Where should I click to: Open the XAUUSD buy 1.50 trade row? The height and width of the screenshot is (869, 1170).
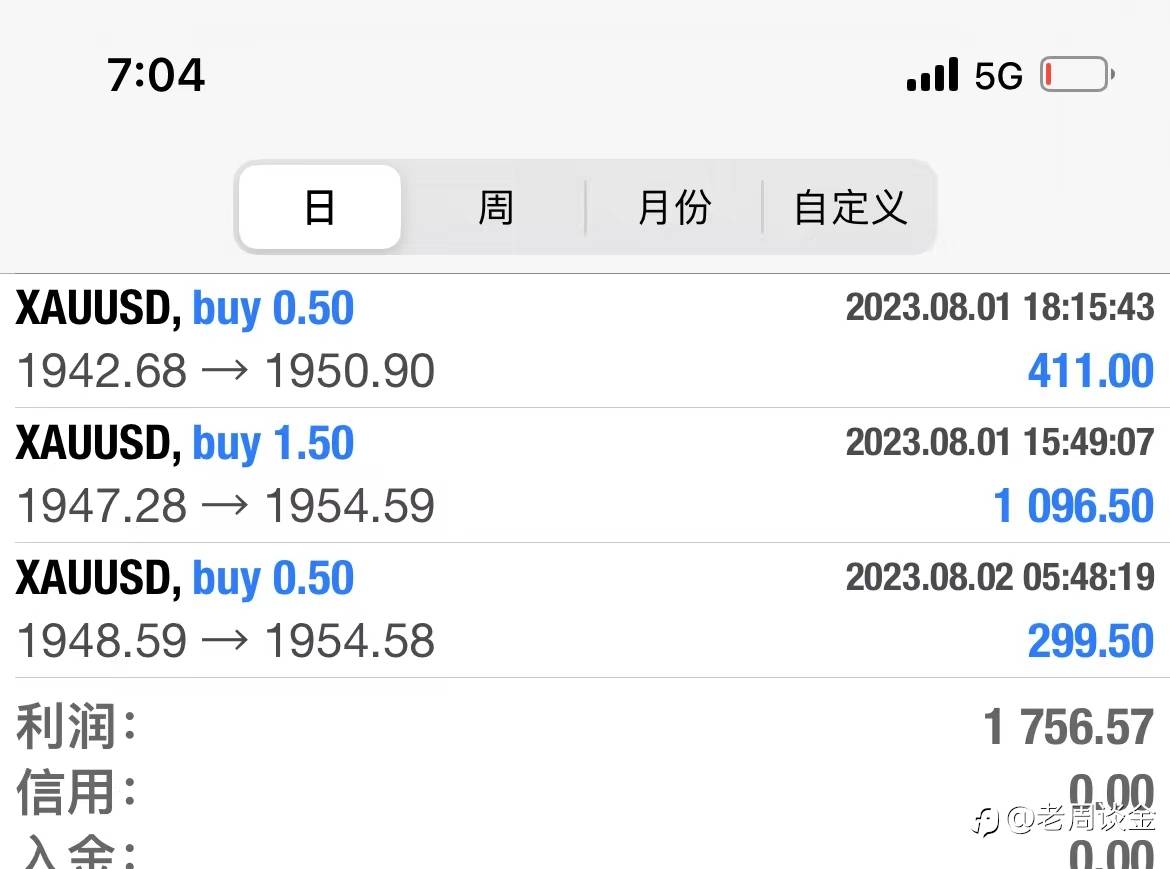point(585,475)
